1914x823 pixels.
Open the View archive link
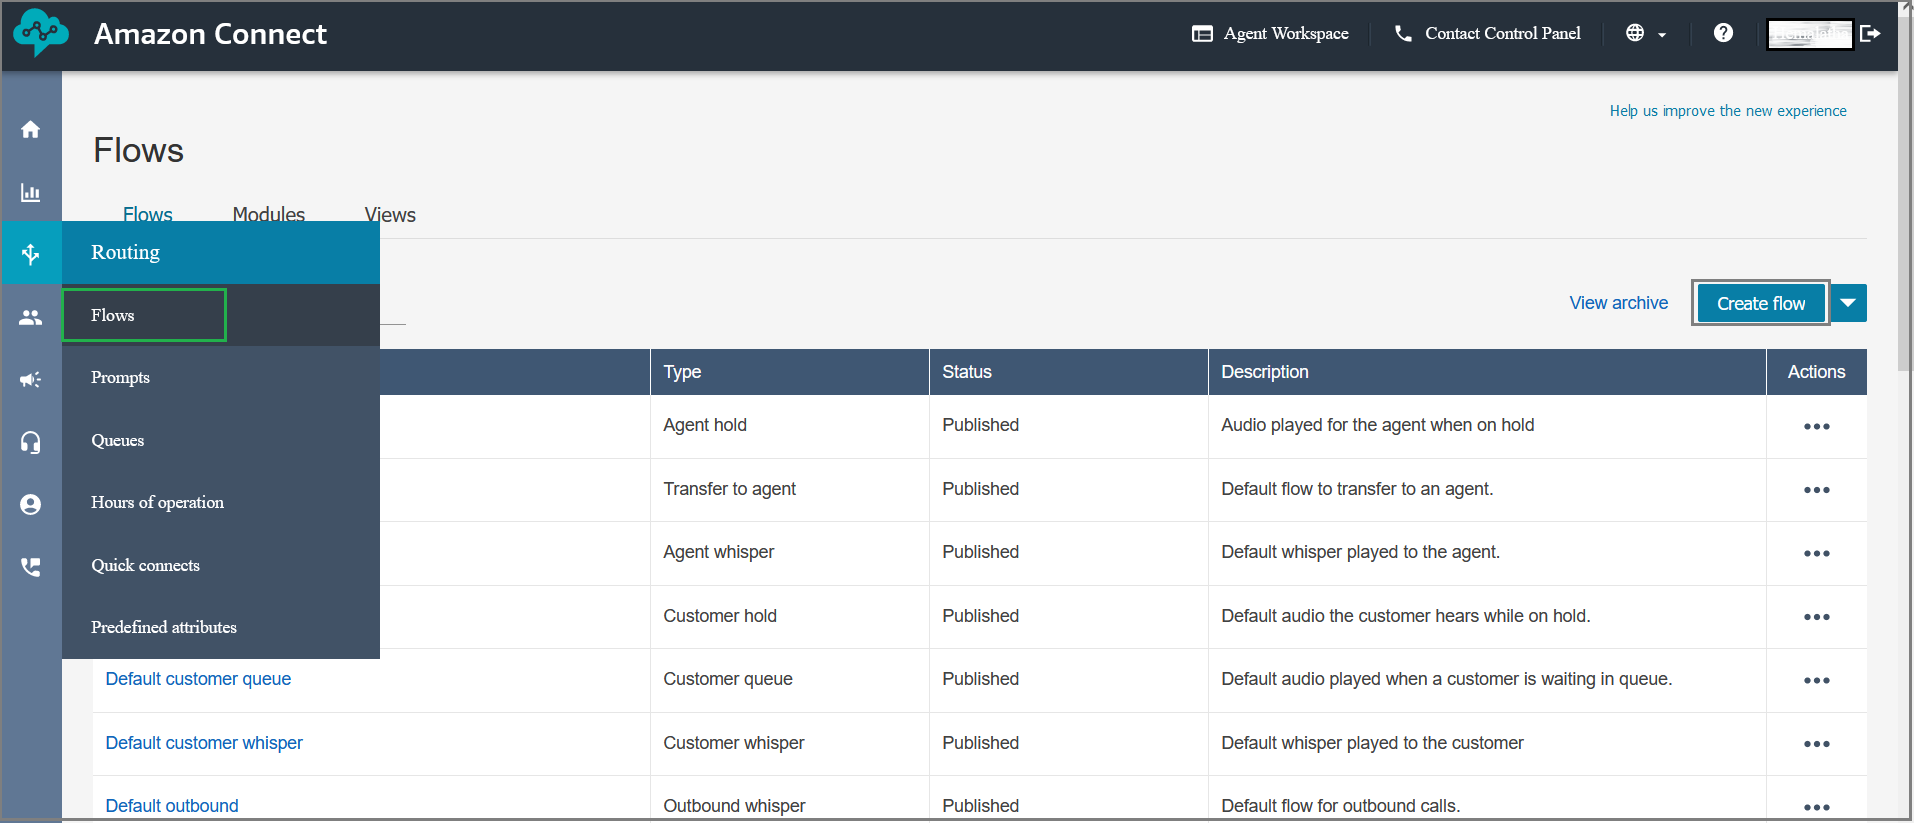pyautogui.click(x=1618, y=303)
